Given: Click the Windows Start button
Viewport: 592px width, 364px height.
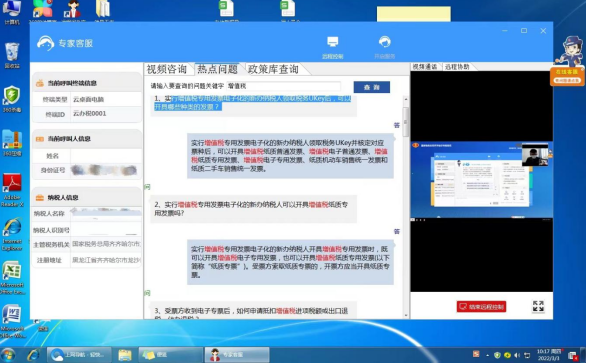Looking at the screenshot, I should [8, 355].
